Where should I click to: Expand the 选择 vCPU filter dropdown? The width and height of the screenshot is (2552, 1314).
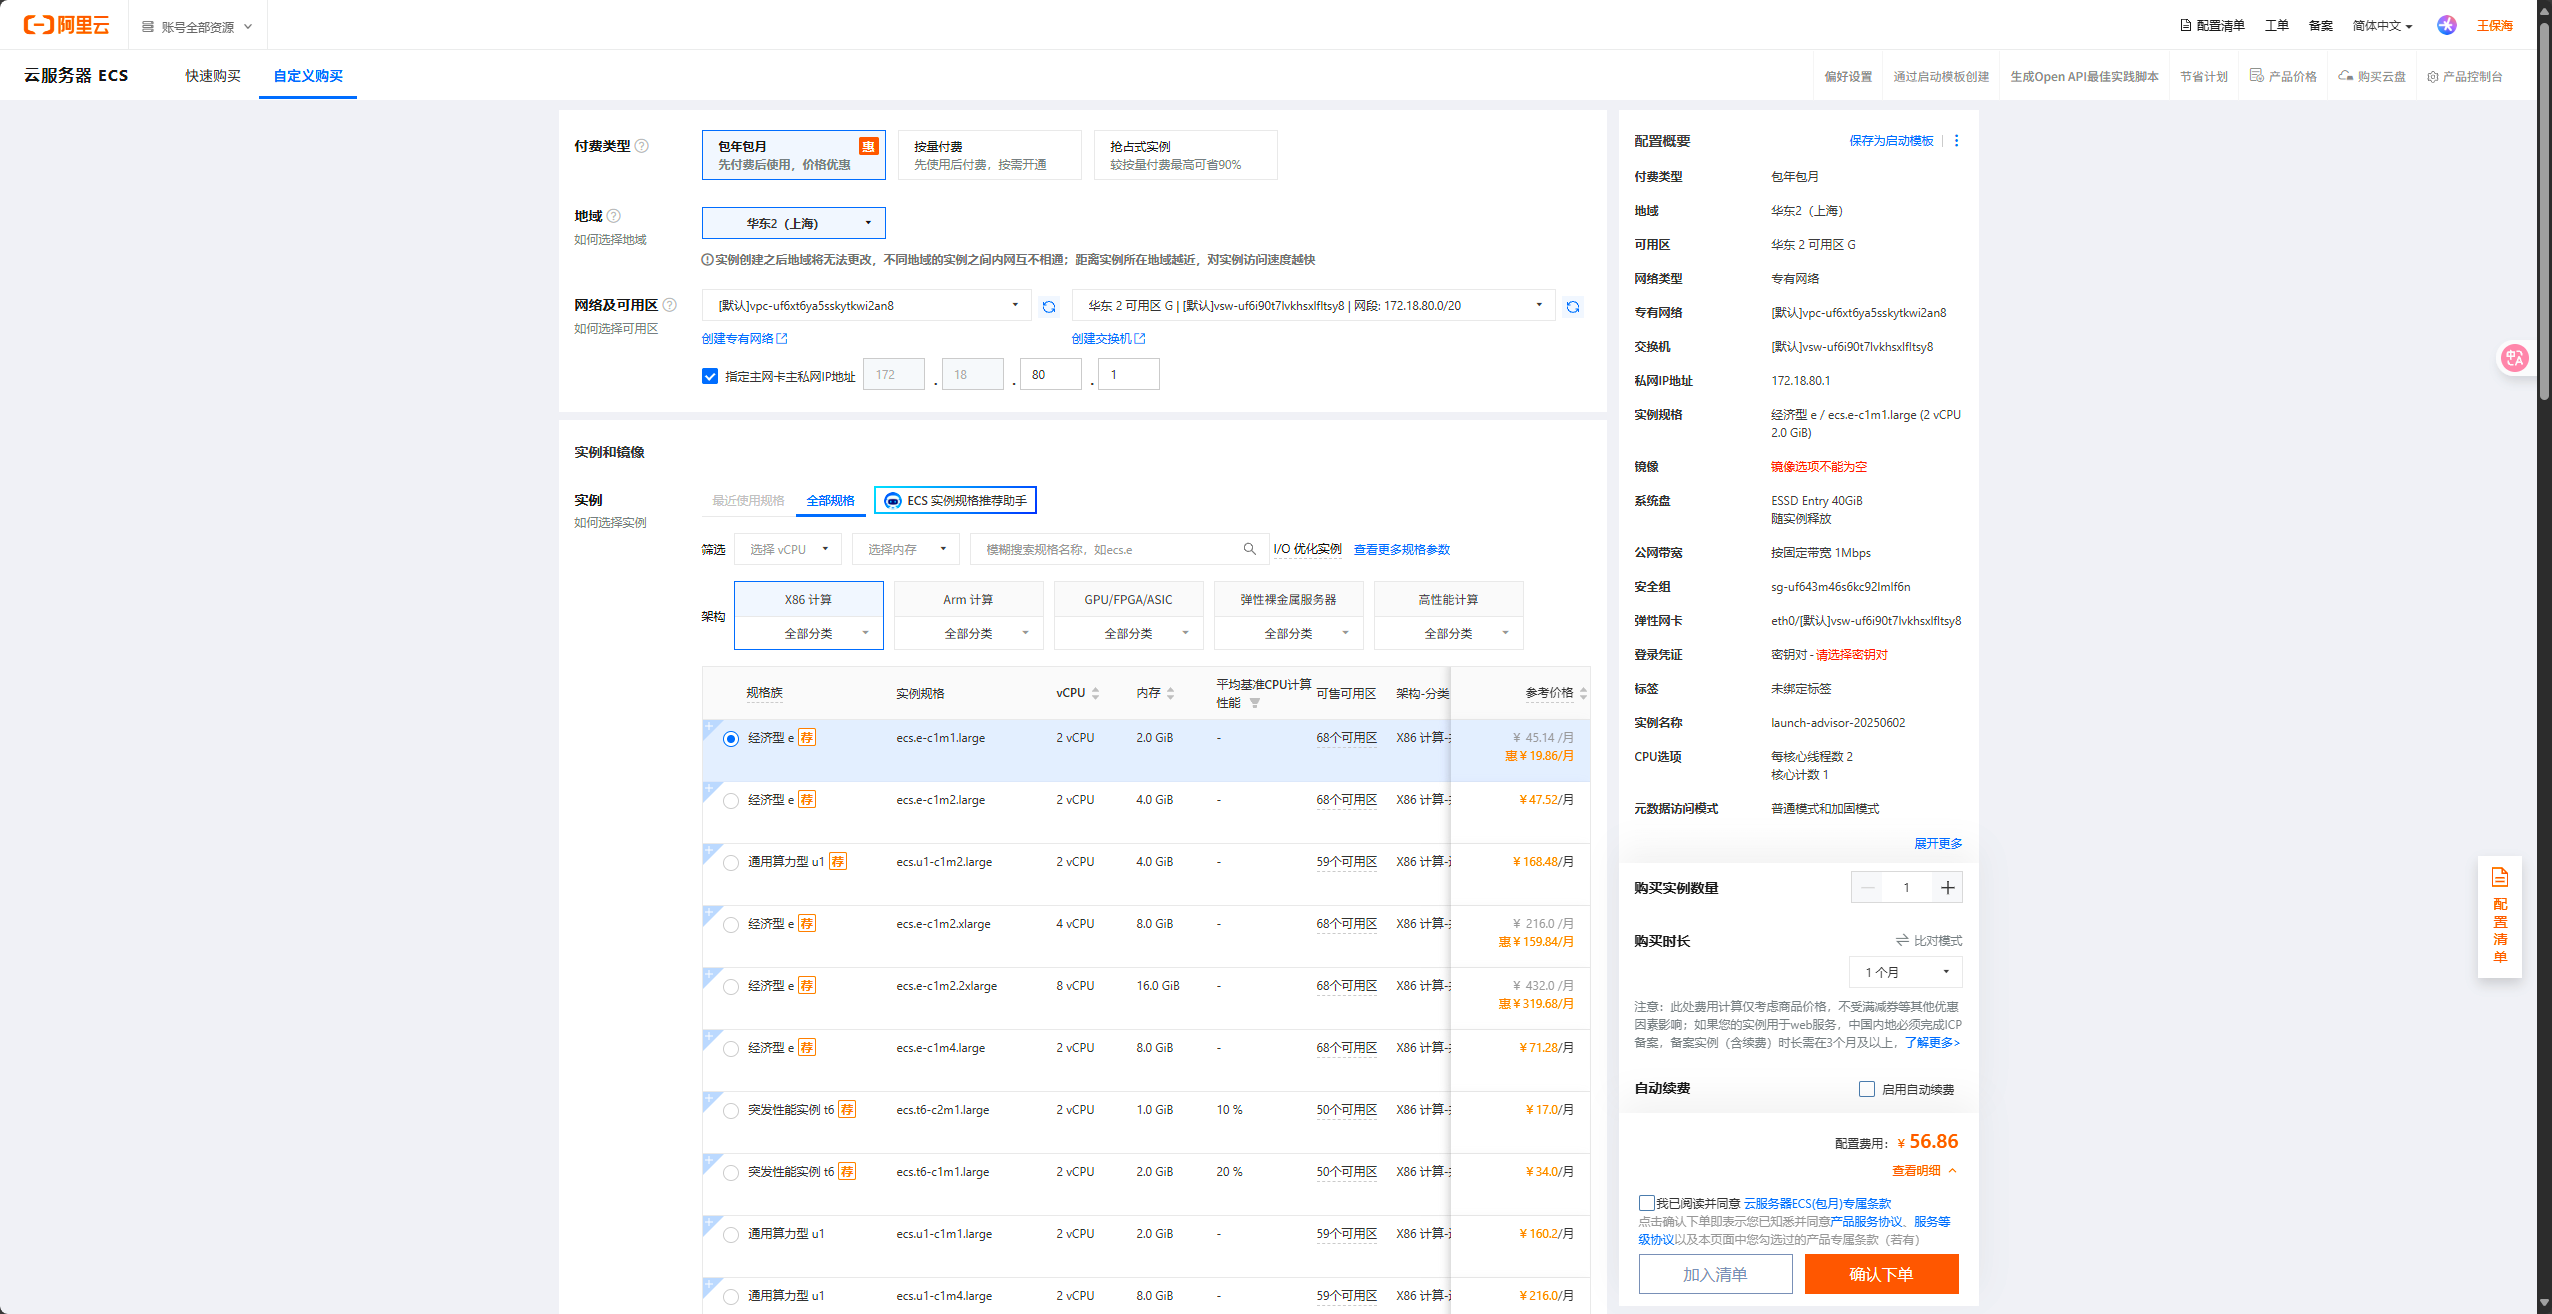[x=788, y=549]
